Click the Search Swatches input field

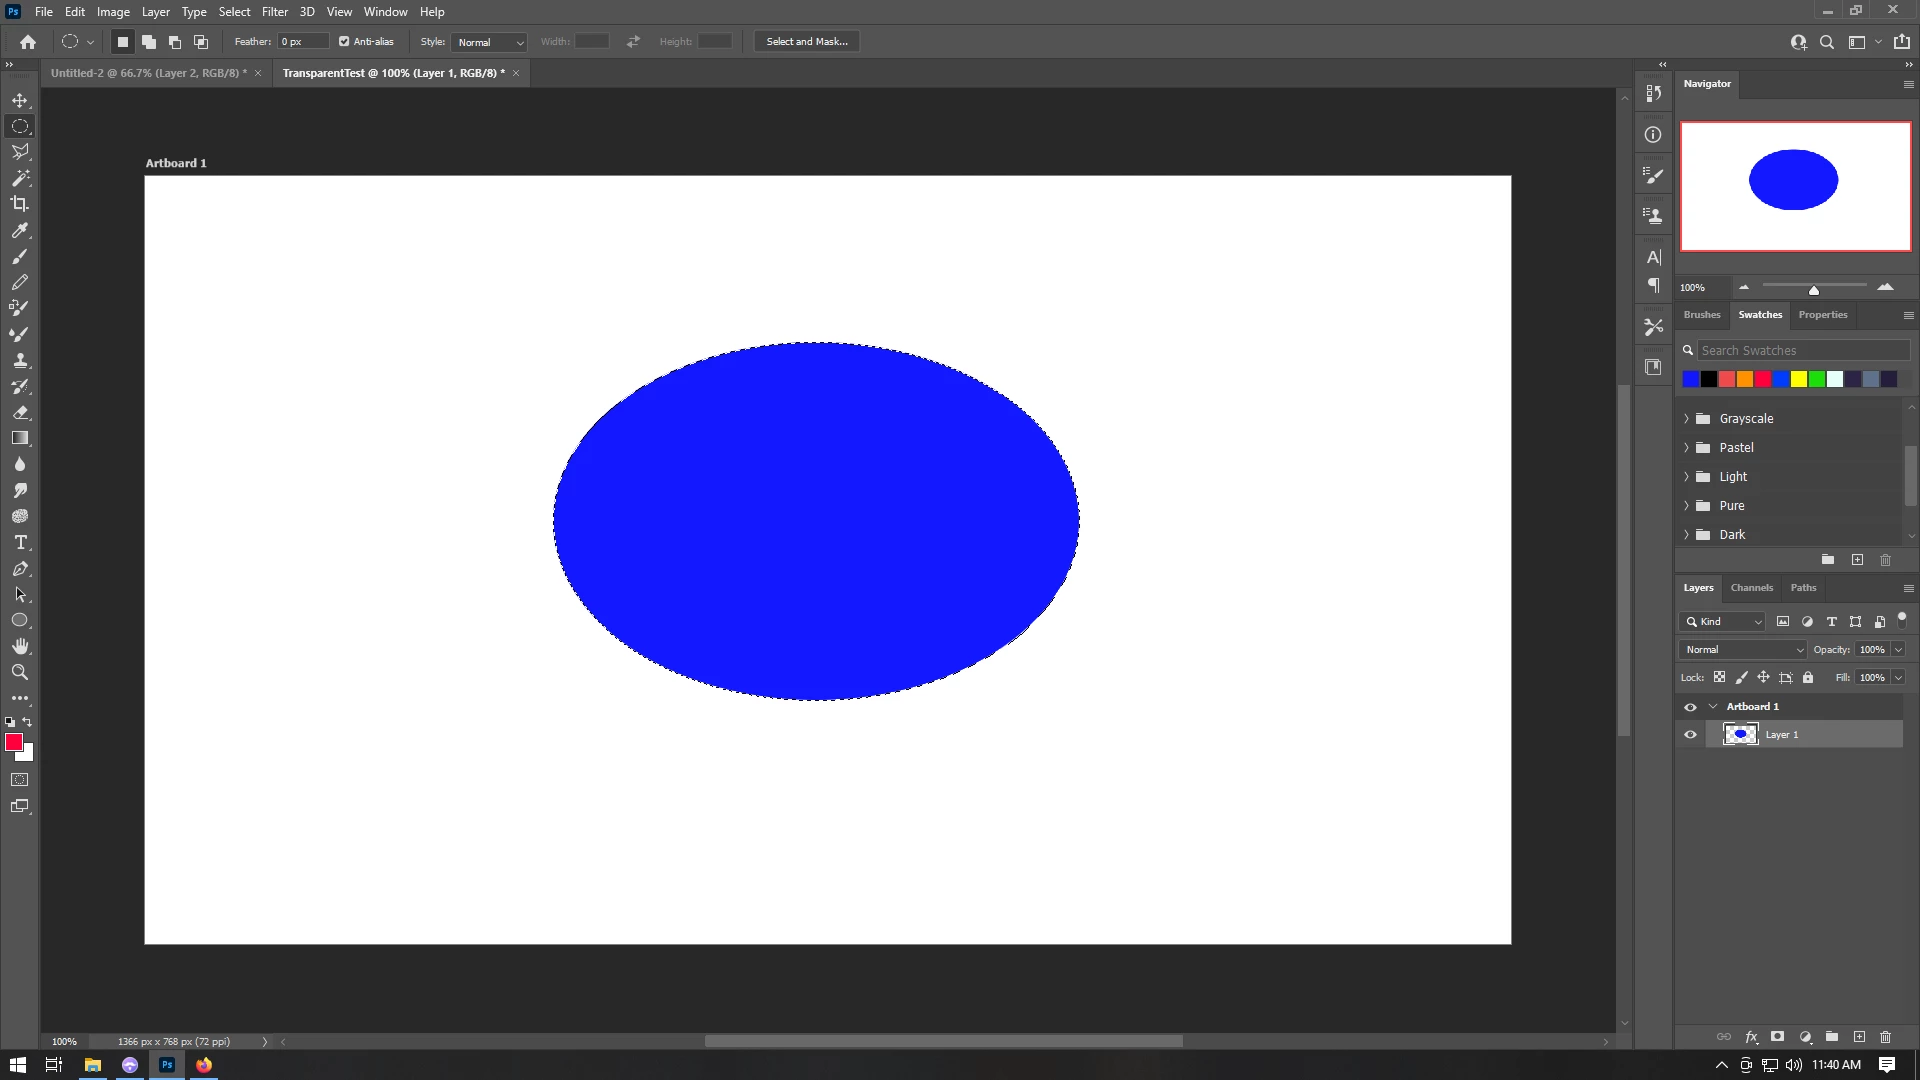1802,351
